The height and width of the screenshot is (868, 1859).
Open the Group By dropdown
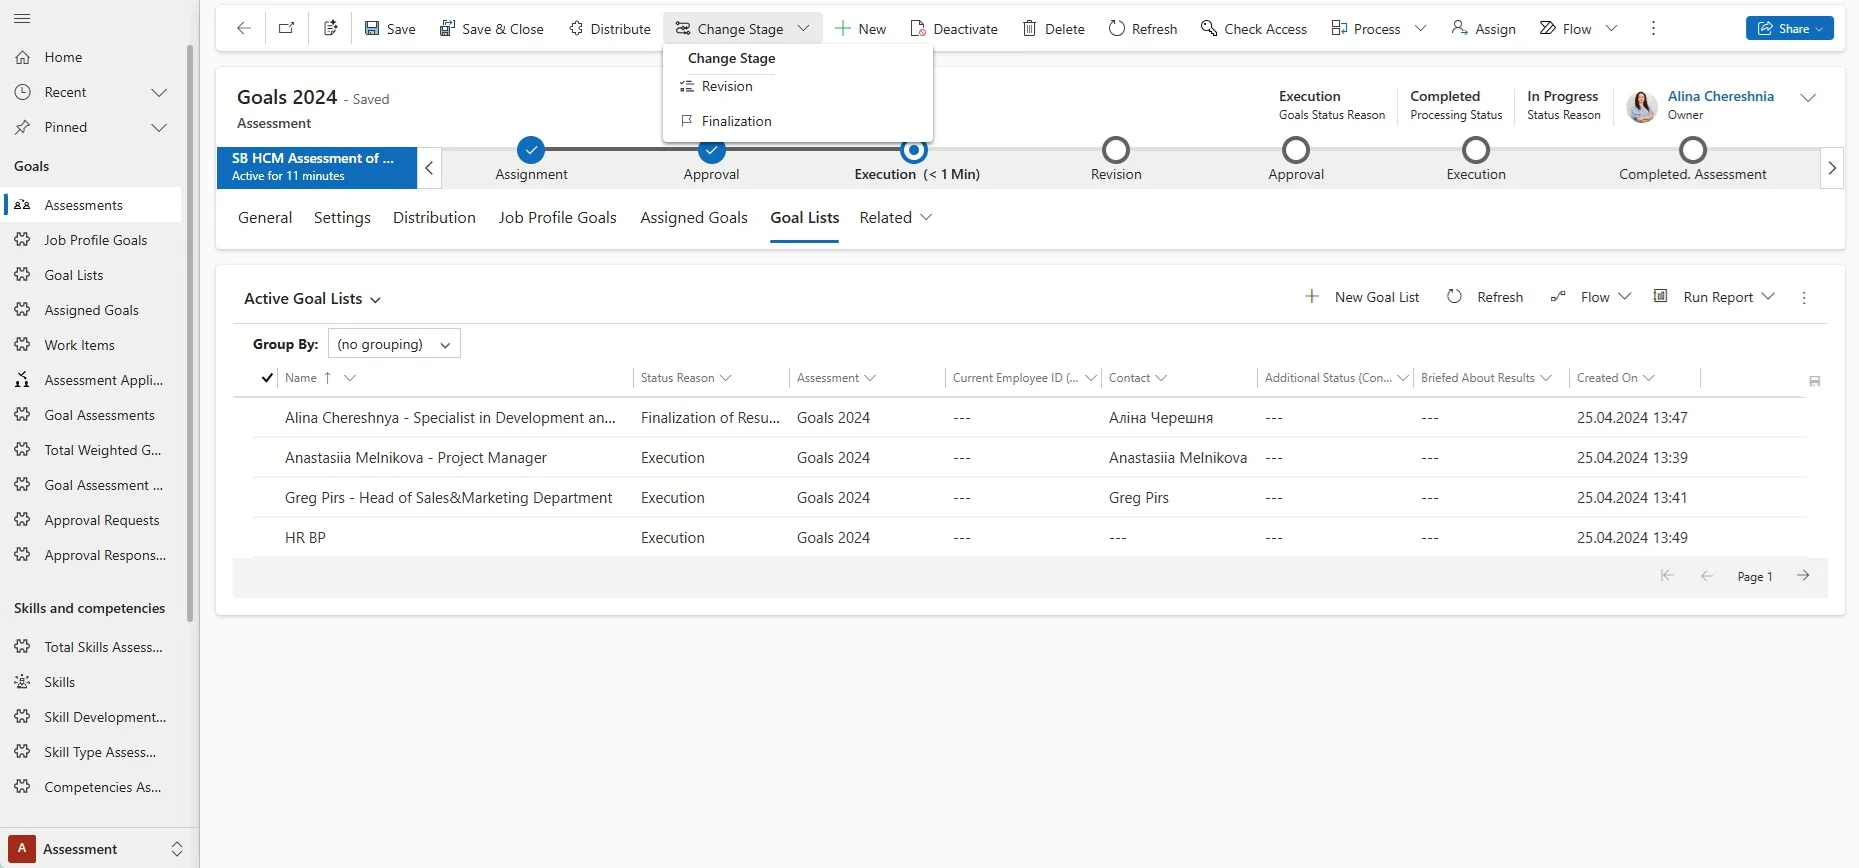394,344
